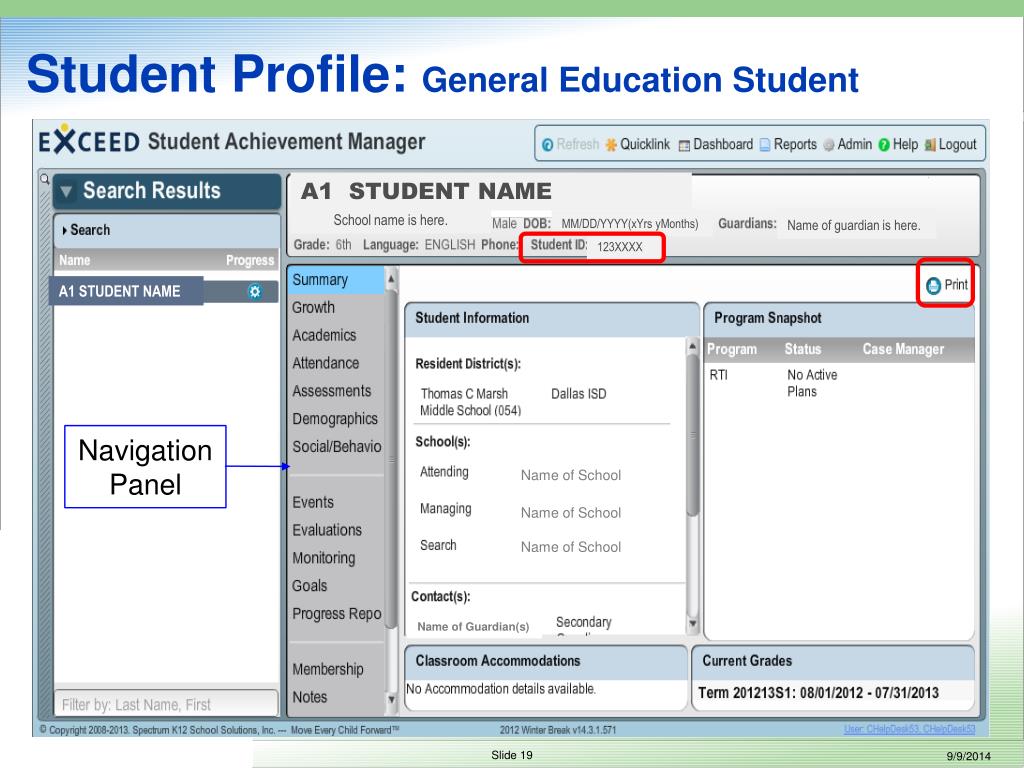Expand the Search section arrow
Viewport: 1024px width, 768px height.
65,231
